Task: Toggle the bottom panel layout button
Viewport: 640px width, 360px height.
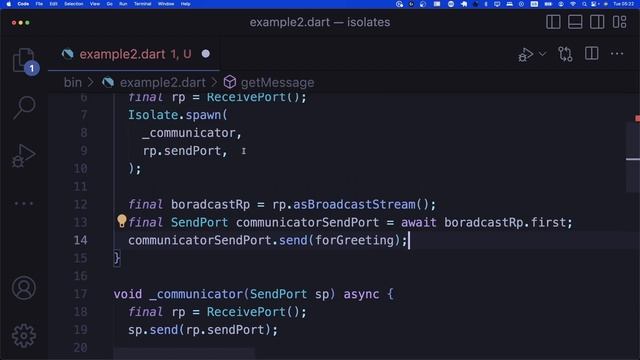Action: tap(575, 22)
